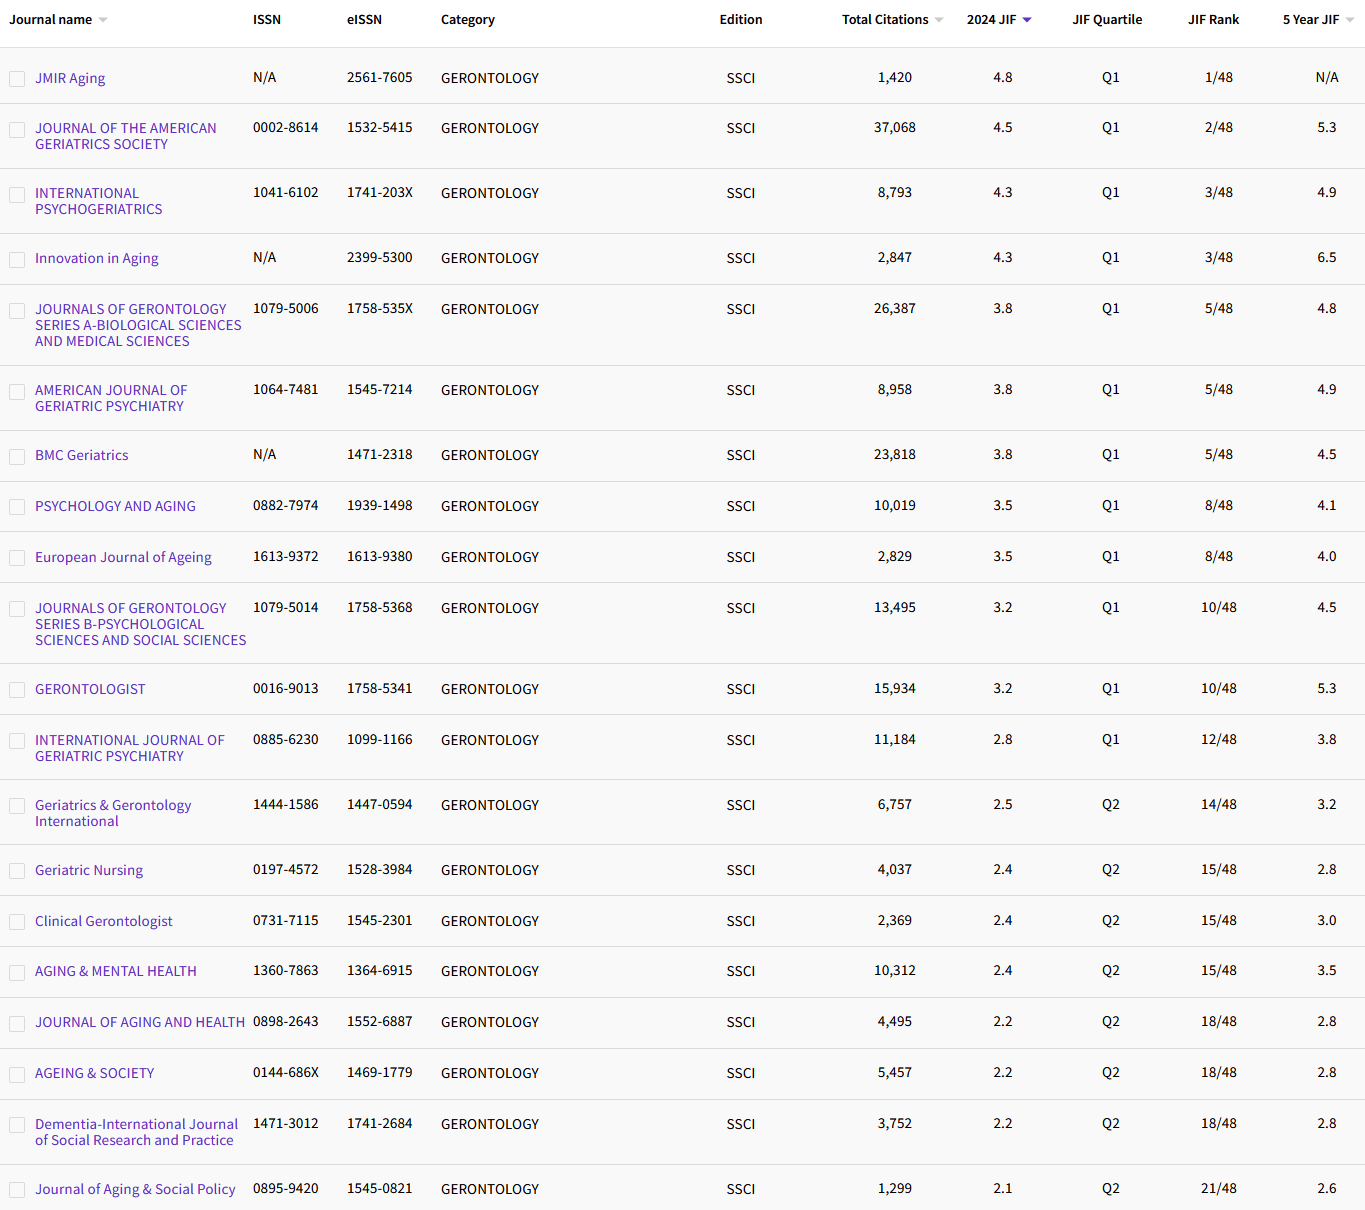Open BMC Geriatrics journal link
Viewport: 1365px width, 1210px height.
point(82,455)
